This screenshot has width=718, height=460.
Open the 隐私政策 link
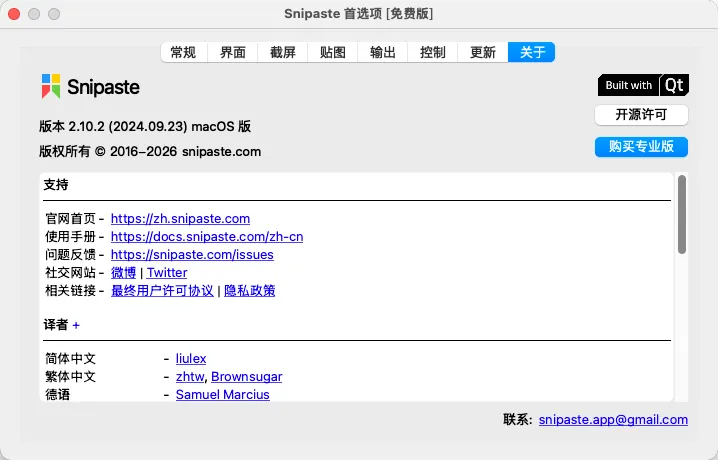click(250, 291)
